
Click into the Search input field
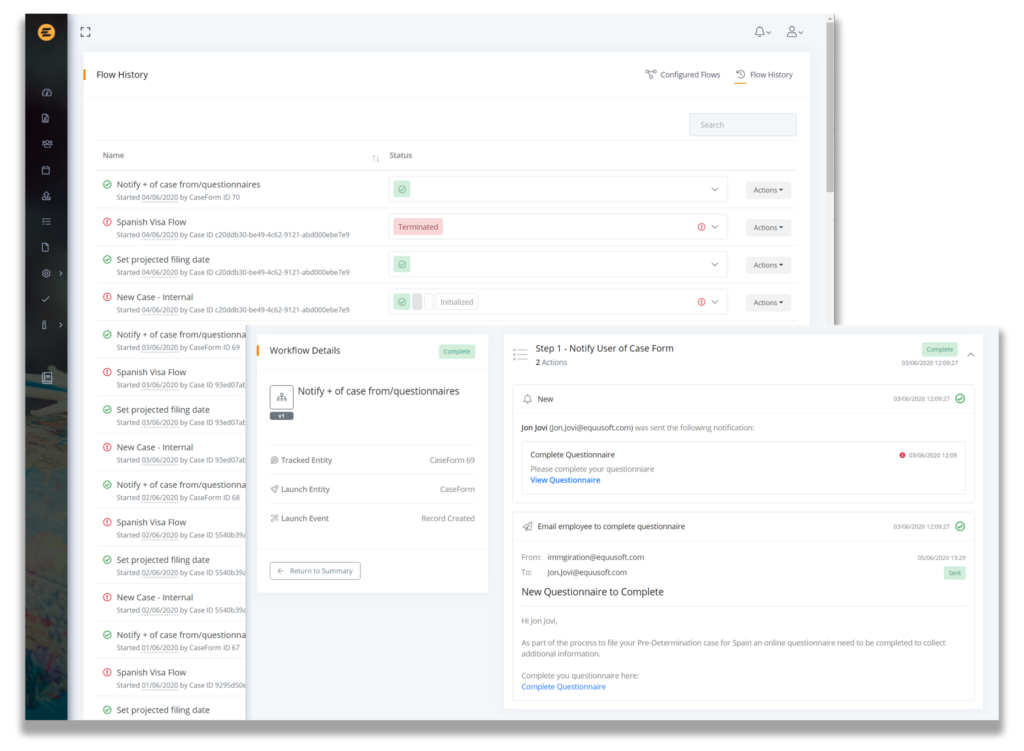(742, 125)
